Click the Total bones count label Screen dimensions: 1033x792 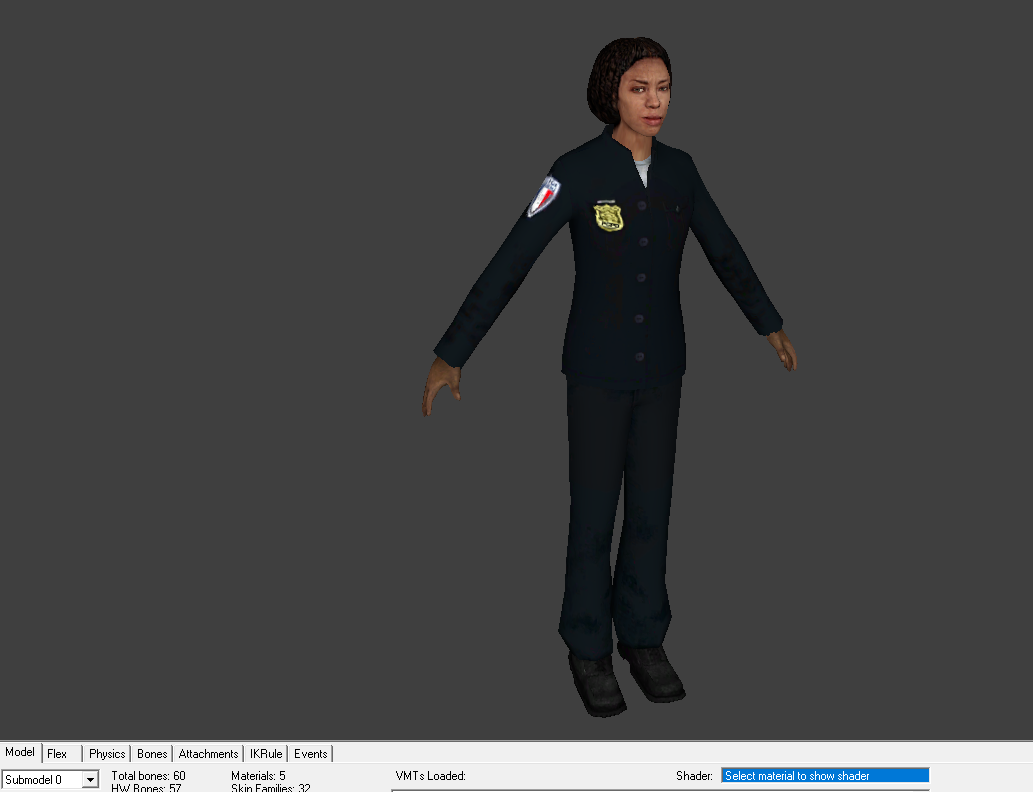(148, 776)
